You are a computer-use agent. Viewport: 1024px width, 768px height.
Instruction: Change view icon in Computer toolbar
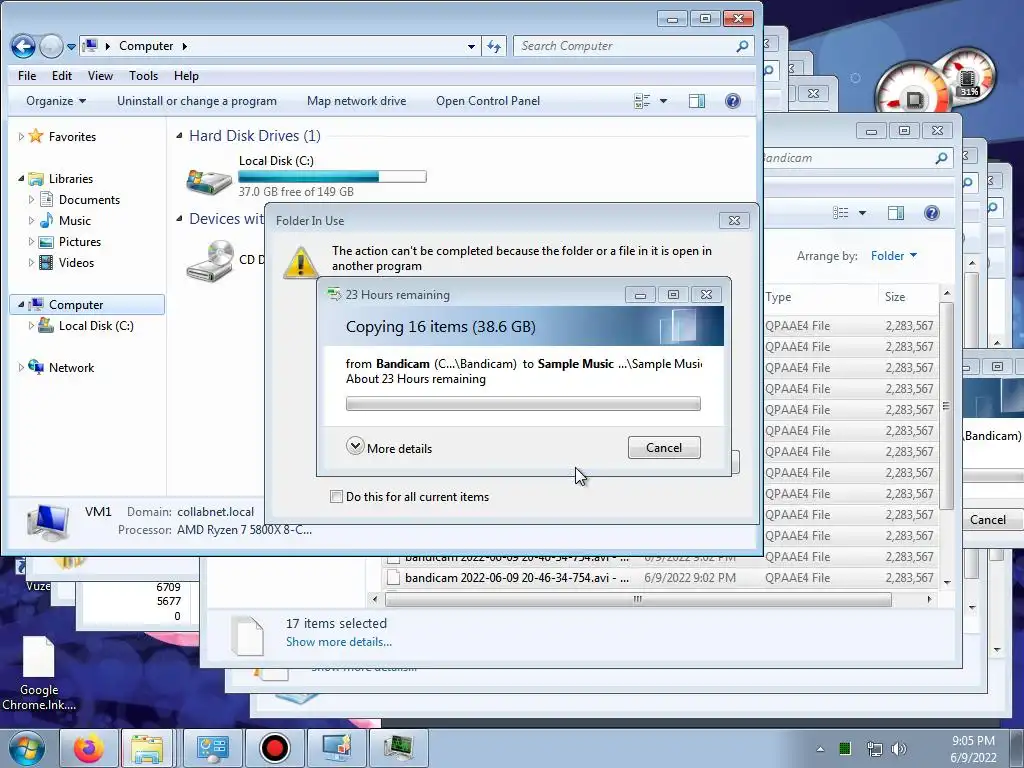[642, 101]
